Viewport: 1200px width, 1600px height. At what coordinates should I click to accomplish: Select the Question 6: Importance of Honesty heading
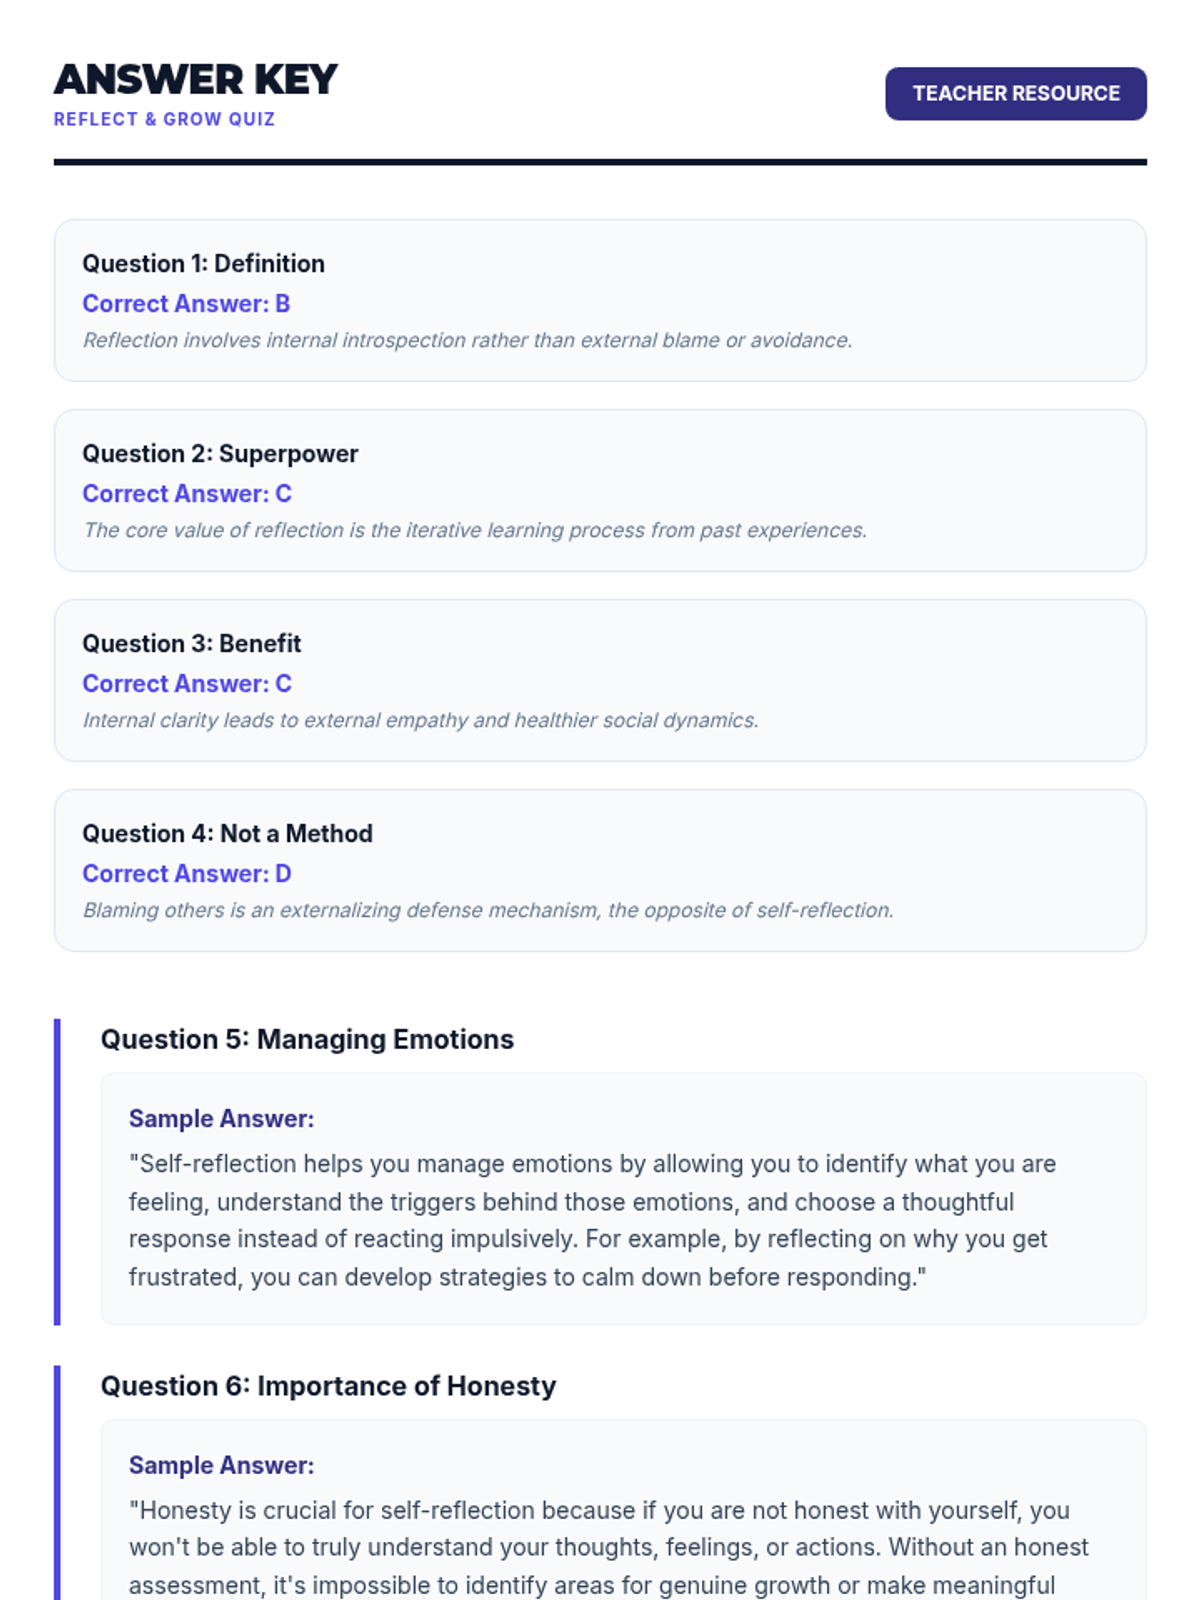pos(328,1386)
